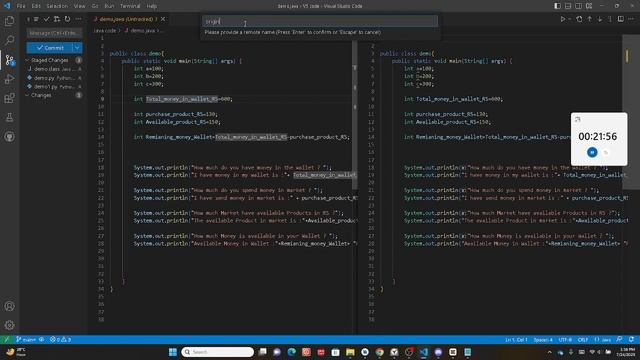
Task: Close the demo.java (Untracked) tab
Action: (x=163, y=19)
